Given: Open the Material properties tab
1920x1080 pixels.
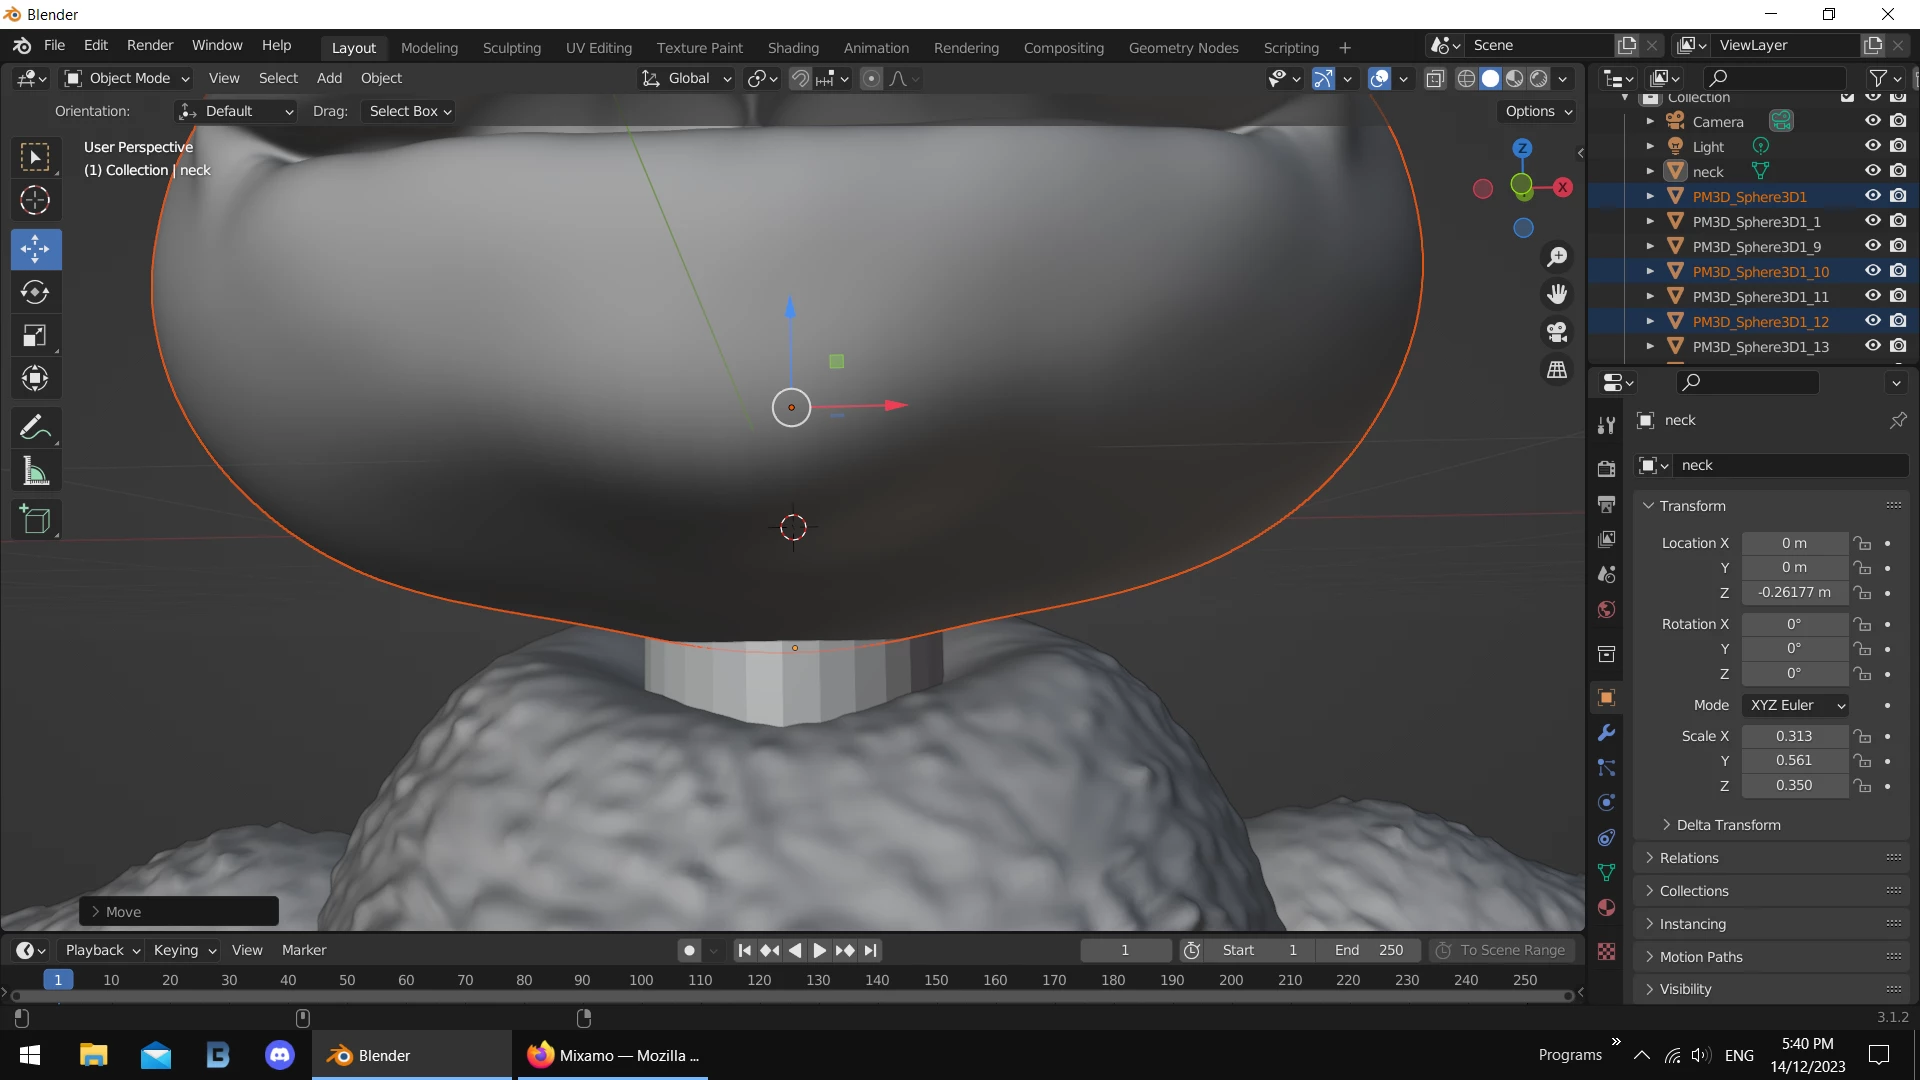Looking at the screenshot, I should 1606,908.
